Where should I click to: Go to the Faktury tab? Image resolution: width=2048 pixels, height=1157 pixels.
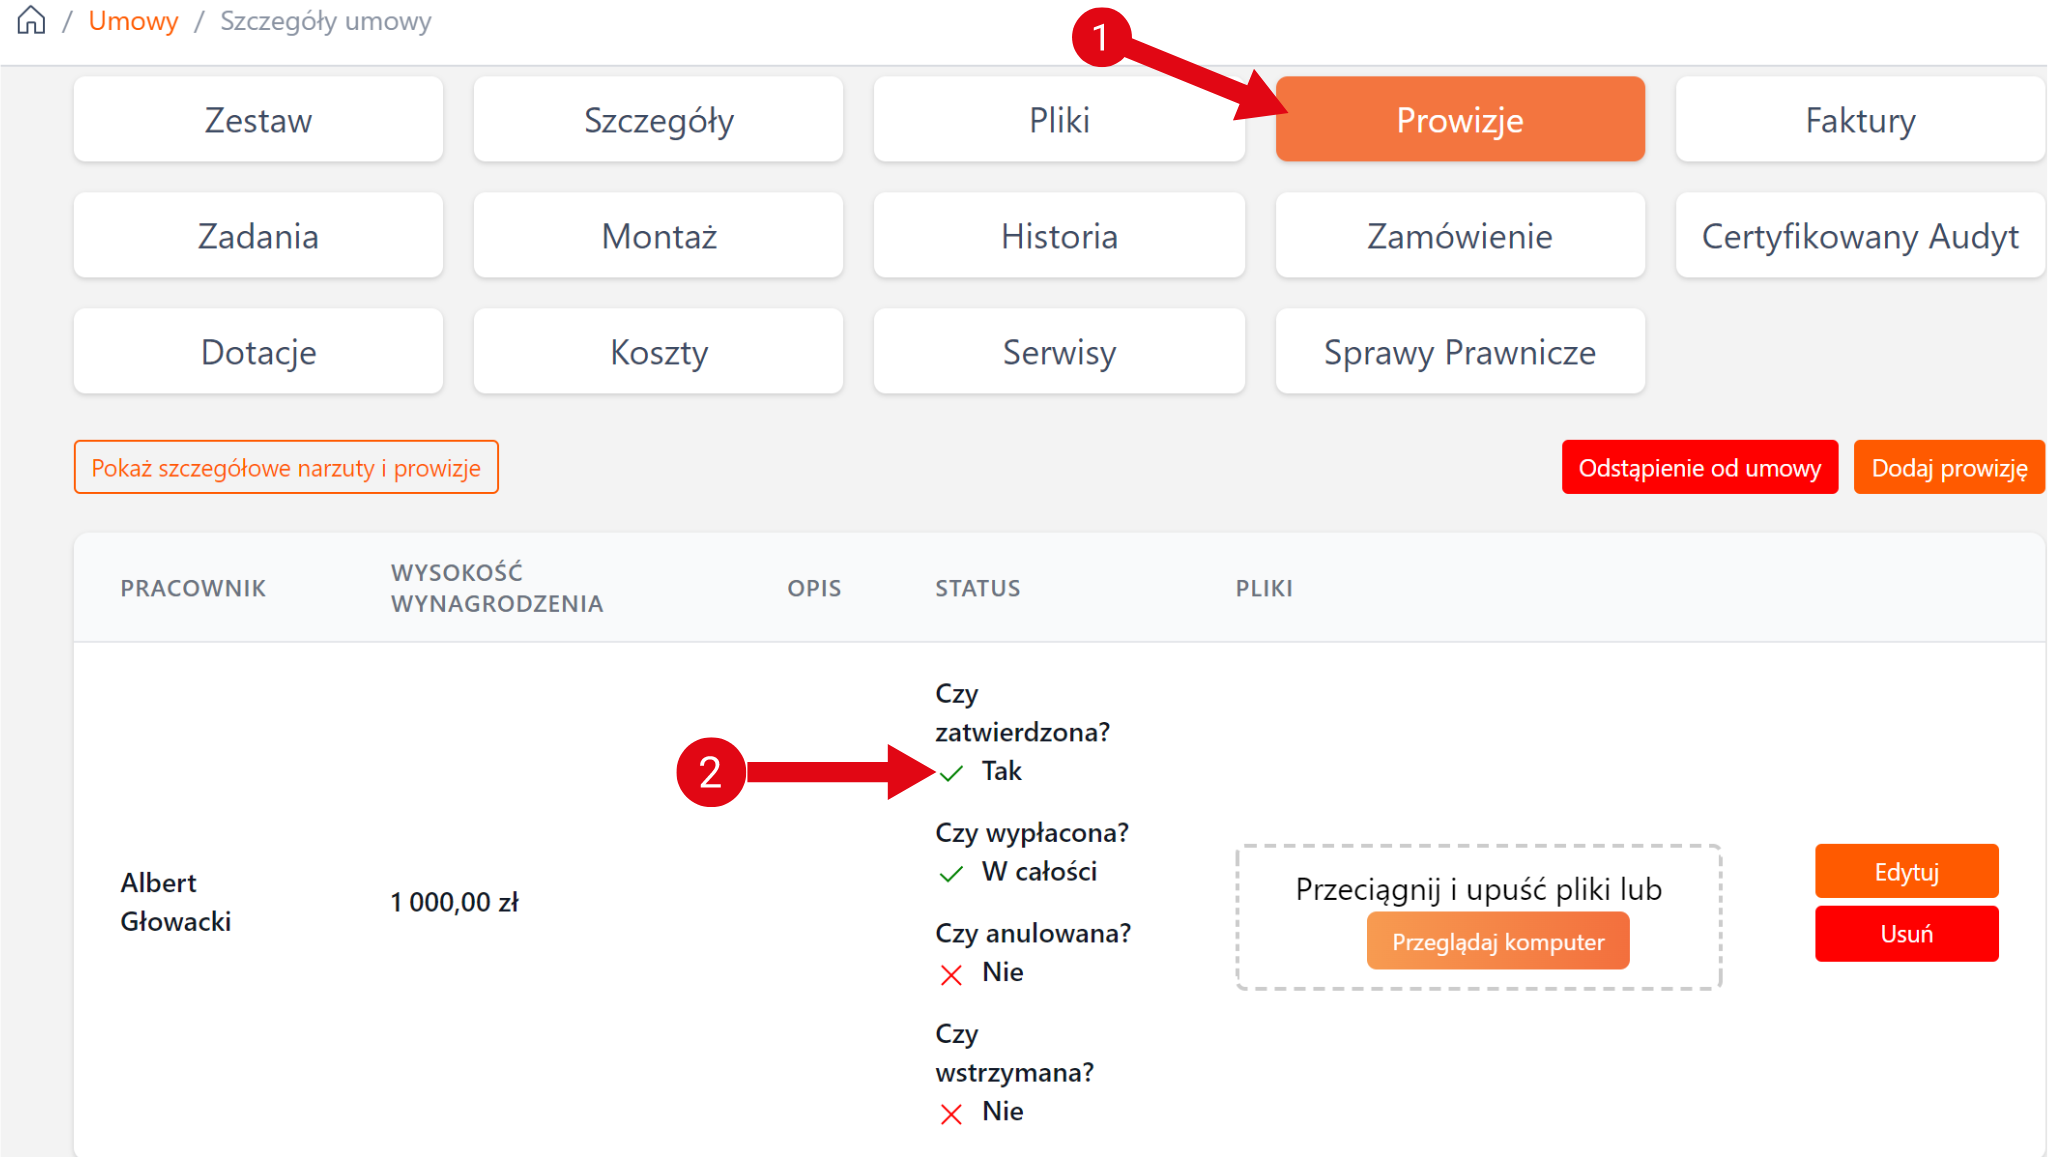1860,120
